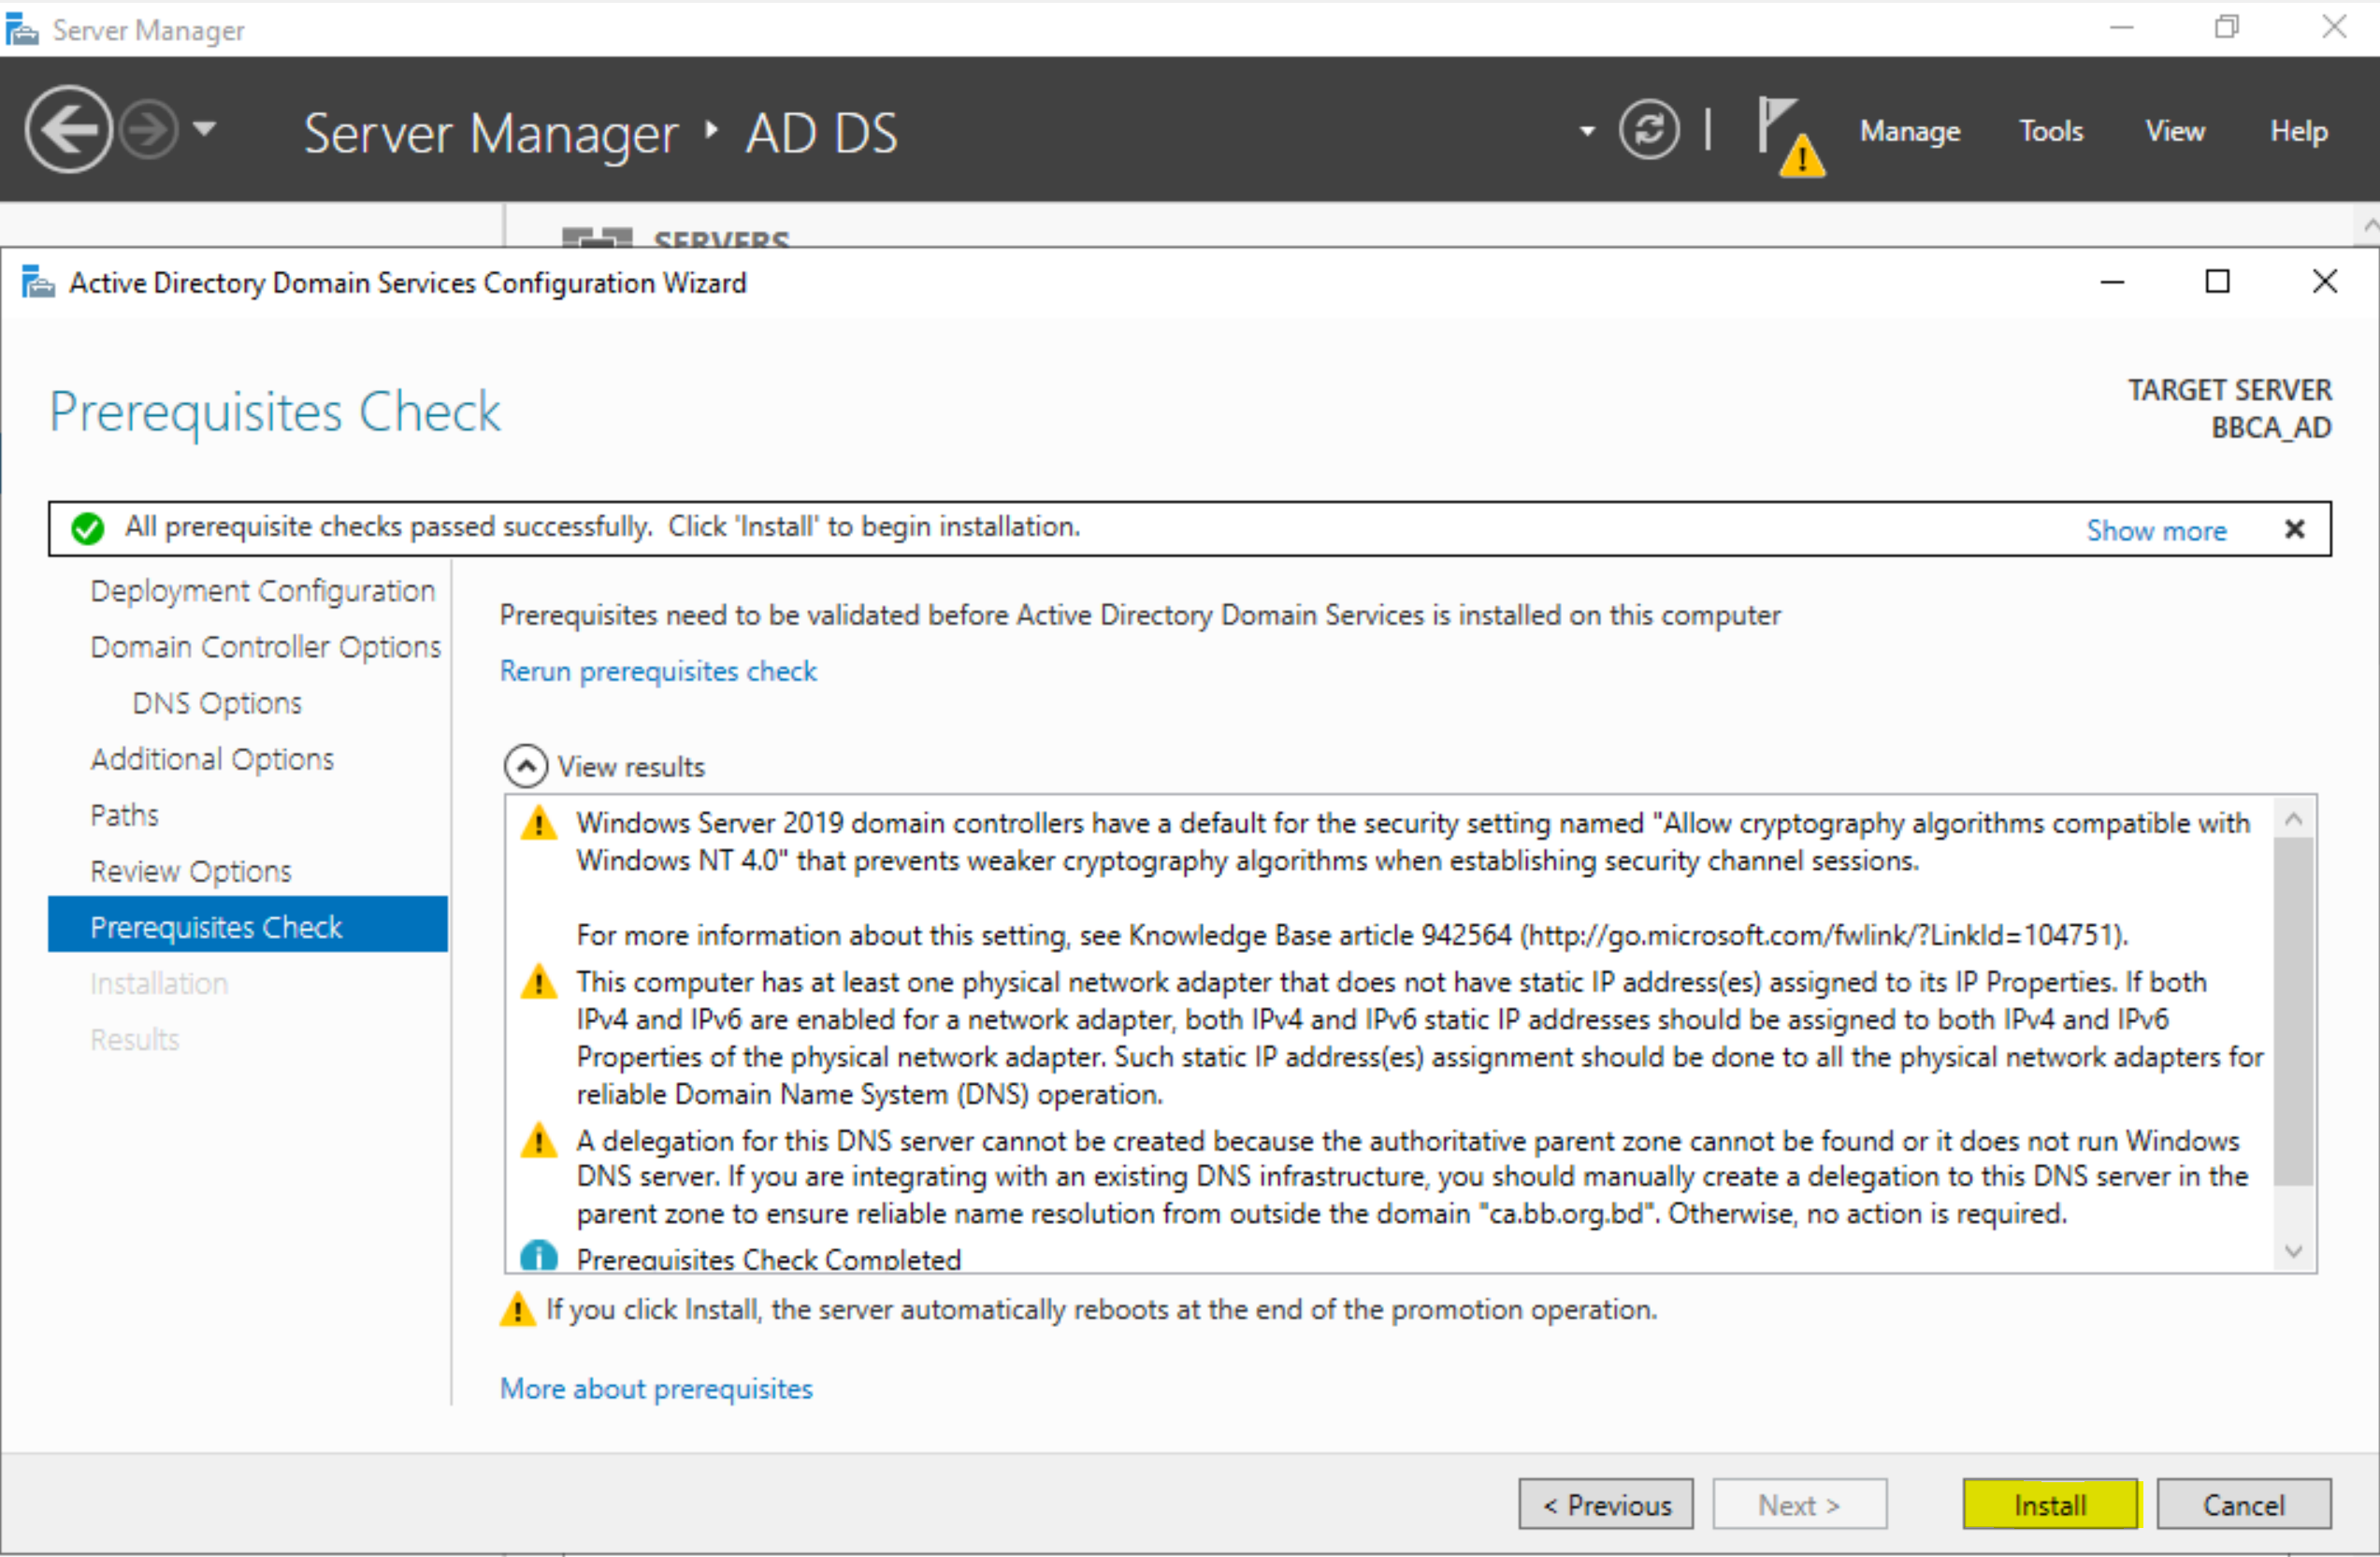Click the BBCA_AD target server name
This screenshot has height=1557, width=2380.
tap(2271, 428)
